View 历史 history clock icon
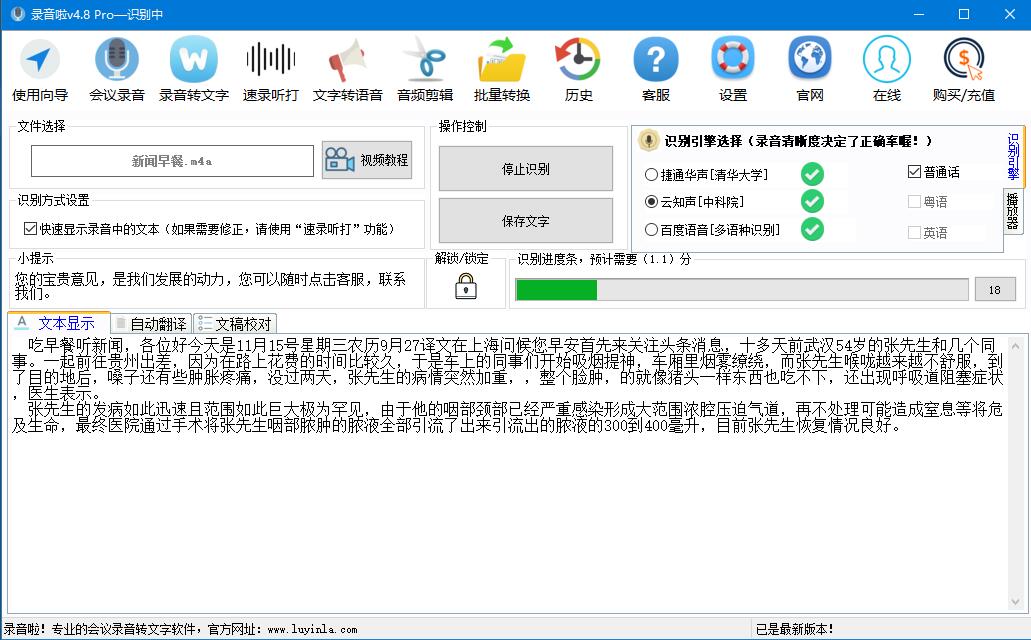This screenshot has height=640, width=1031. pyautogui.click(x=578, y=59)
